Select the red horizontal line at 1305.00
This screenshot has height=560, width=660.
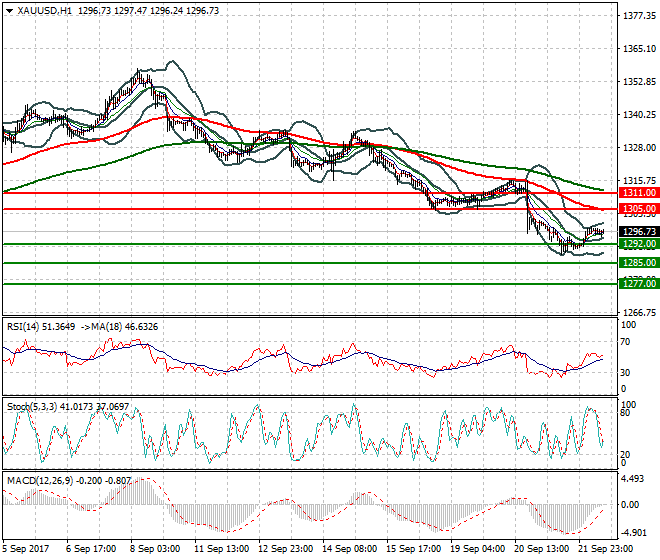[310, 209]
